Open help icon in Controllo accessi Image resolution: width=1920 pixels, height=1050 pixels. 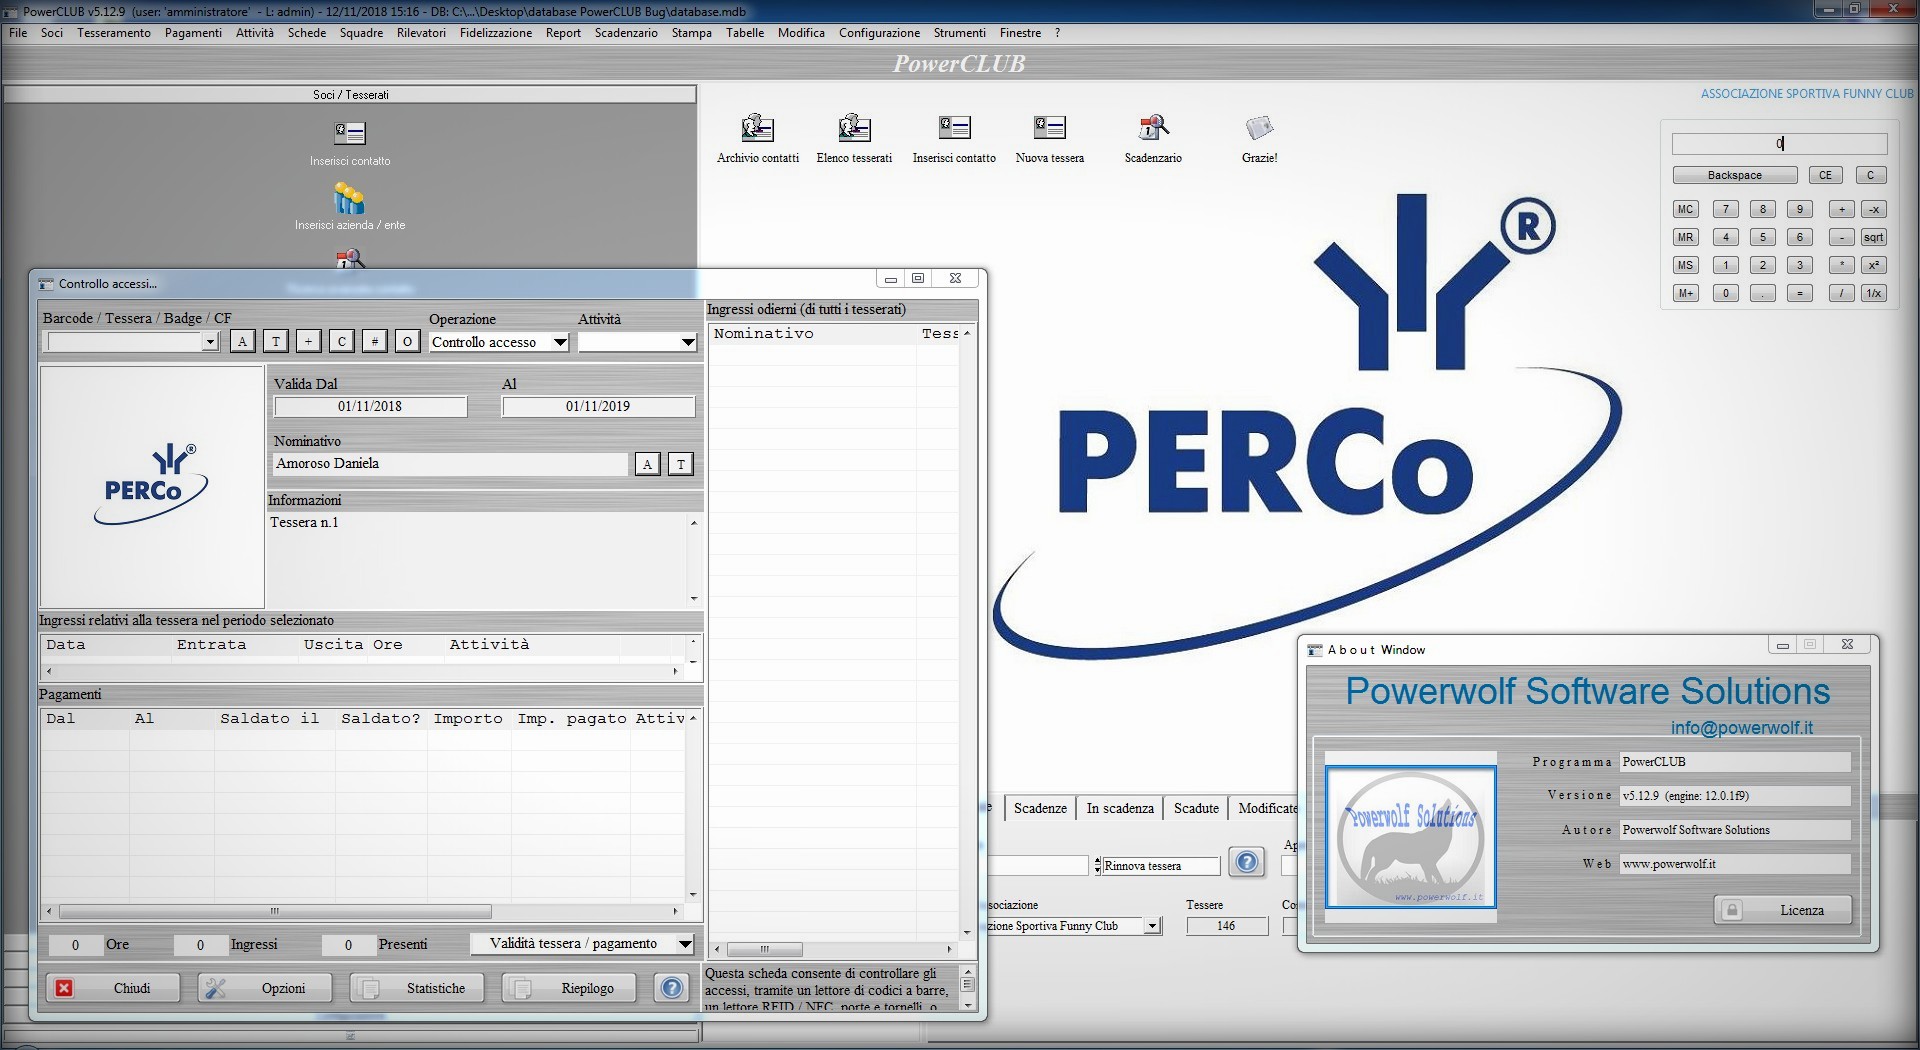[672, 988]
